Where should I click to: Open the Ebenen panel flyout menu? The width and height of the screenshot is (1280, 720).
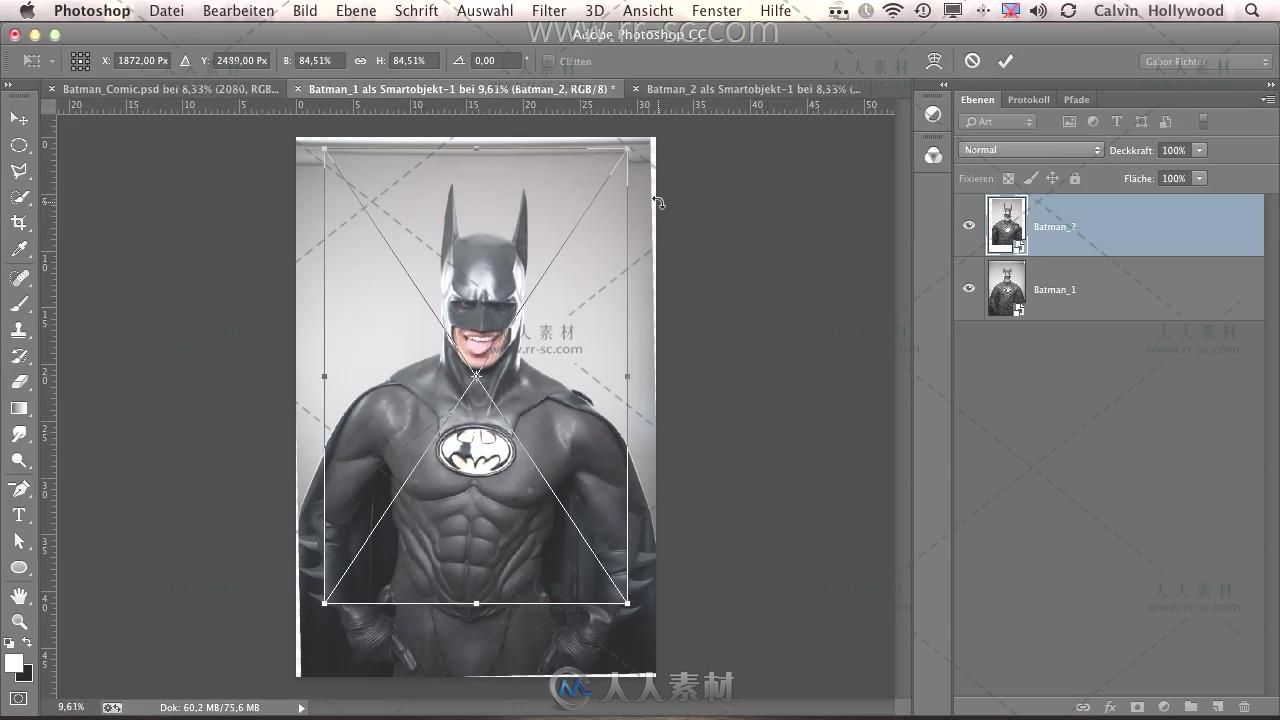tap(1267, 100)
